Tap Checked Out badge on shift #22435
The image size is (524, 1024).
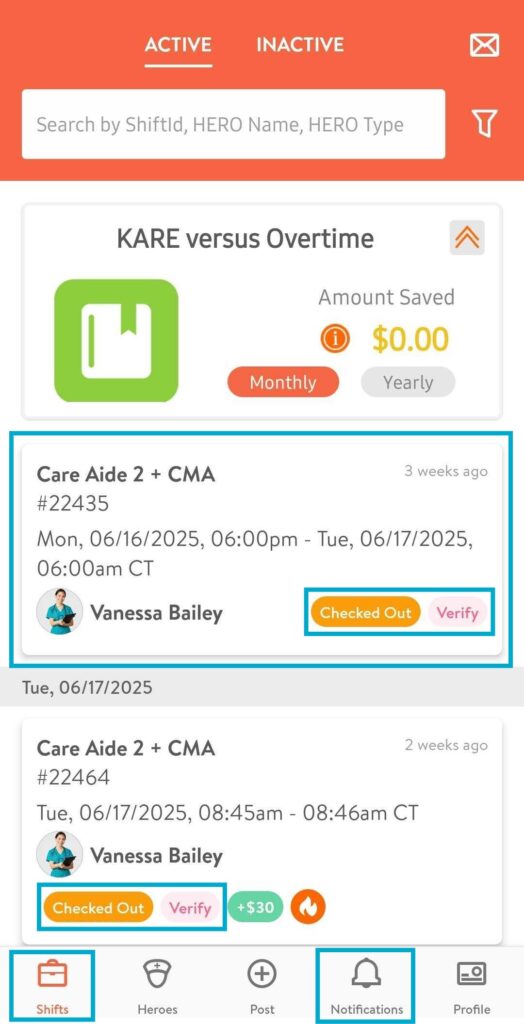365,613
